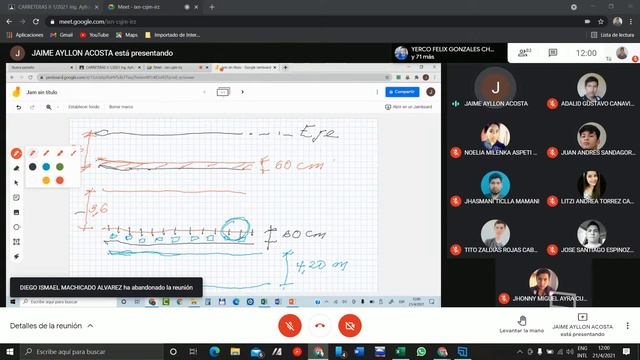
Task: Open a new Chrome tab
Action: (x=212, y=7)
